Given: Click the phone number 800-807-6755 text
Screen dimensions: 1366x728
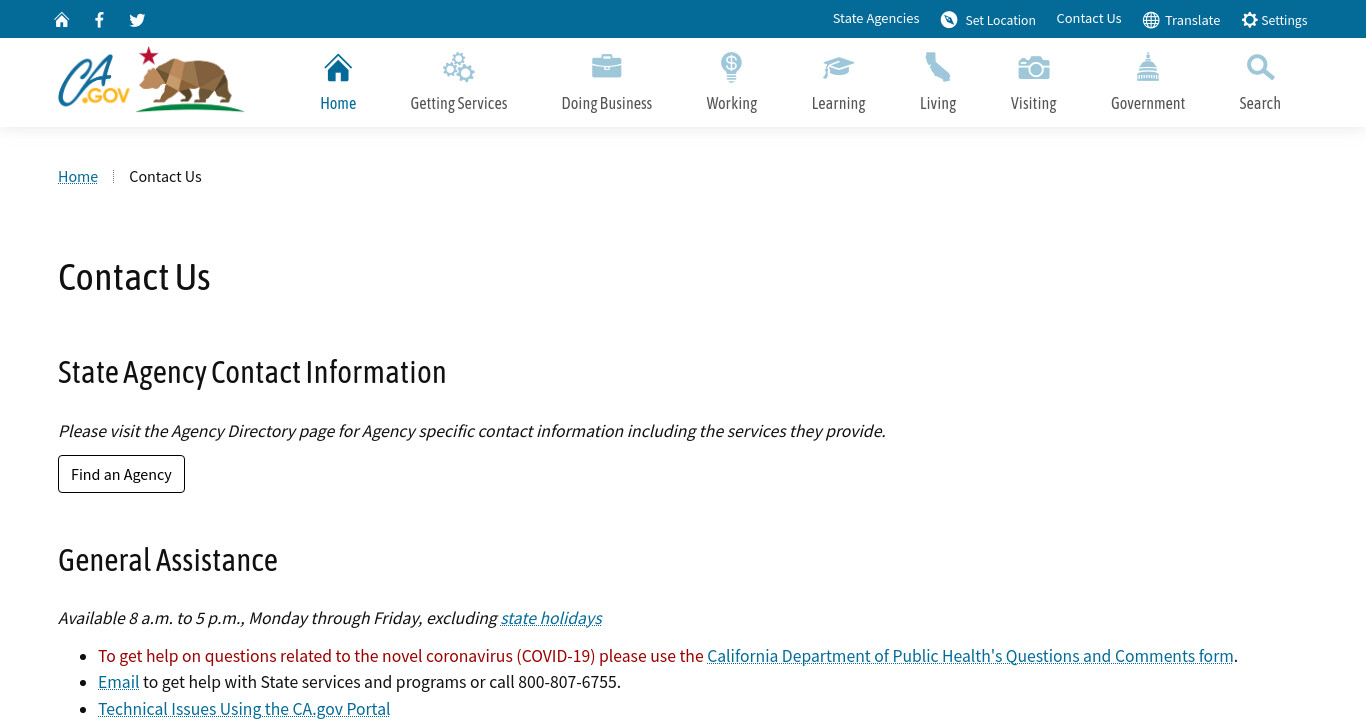Looking at the screenshot, I should click(x=567, y=682).
